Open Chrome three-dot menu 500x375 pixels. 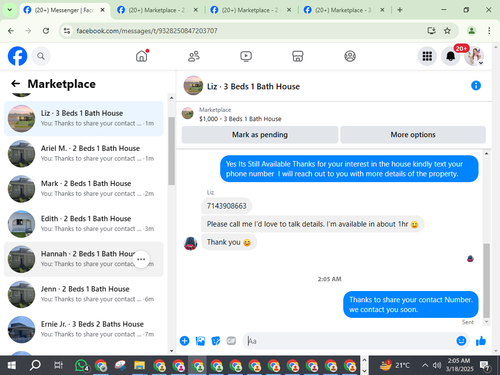click(x=489, y=31)
